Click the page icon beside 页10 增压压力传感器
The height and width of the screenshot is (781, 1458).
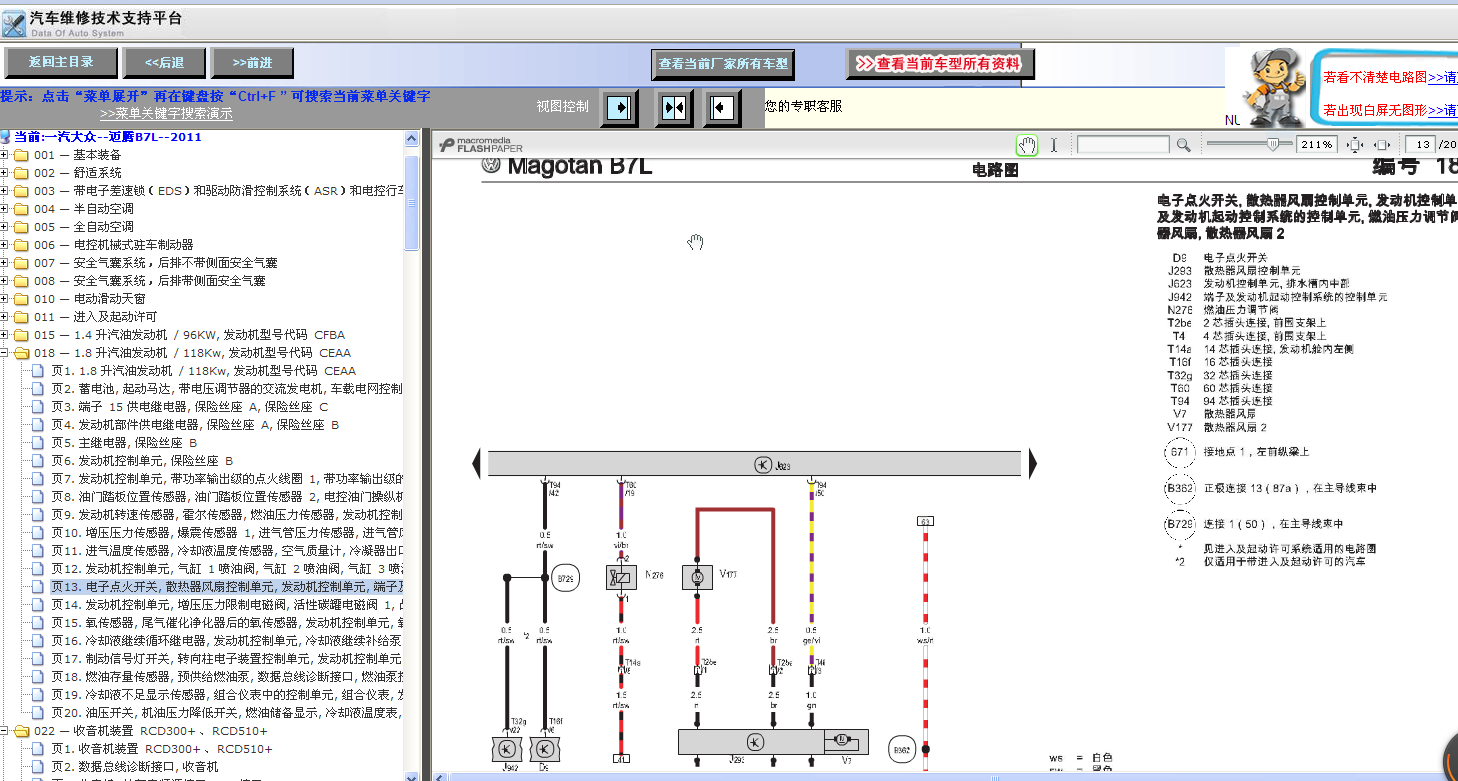39,533
